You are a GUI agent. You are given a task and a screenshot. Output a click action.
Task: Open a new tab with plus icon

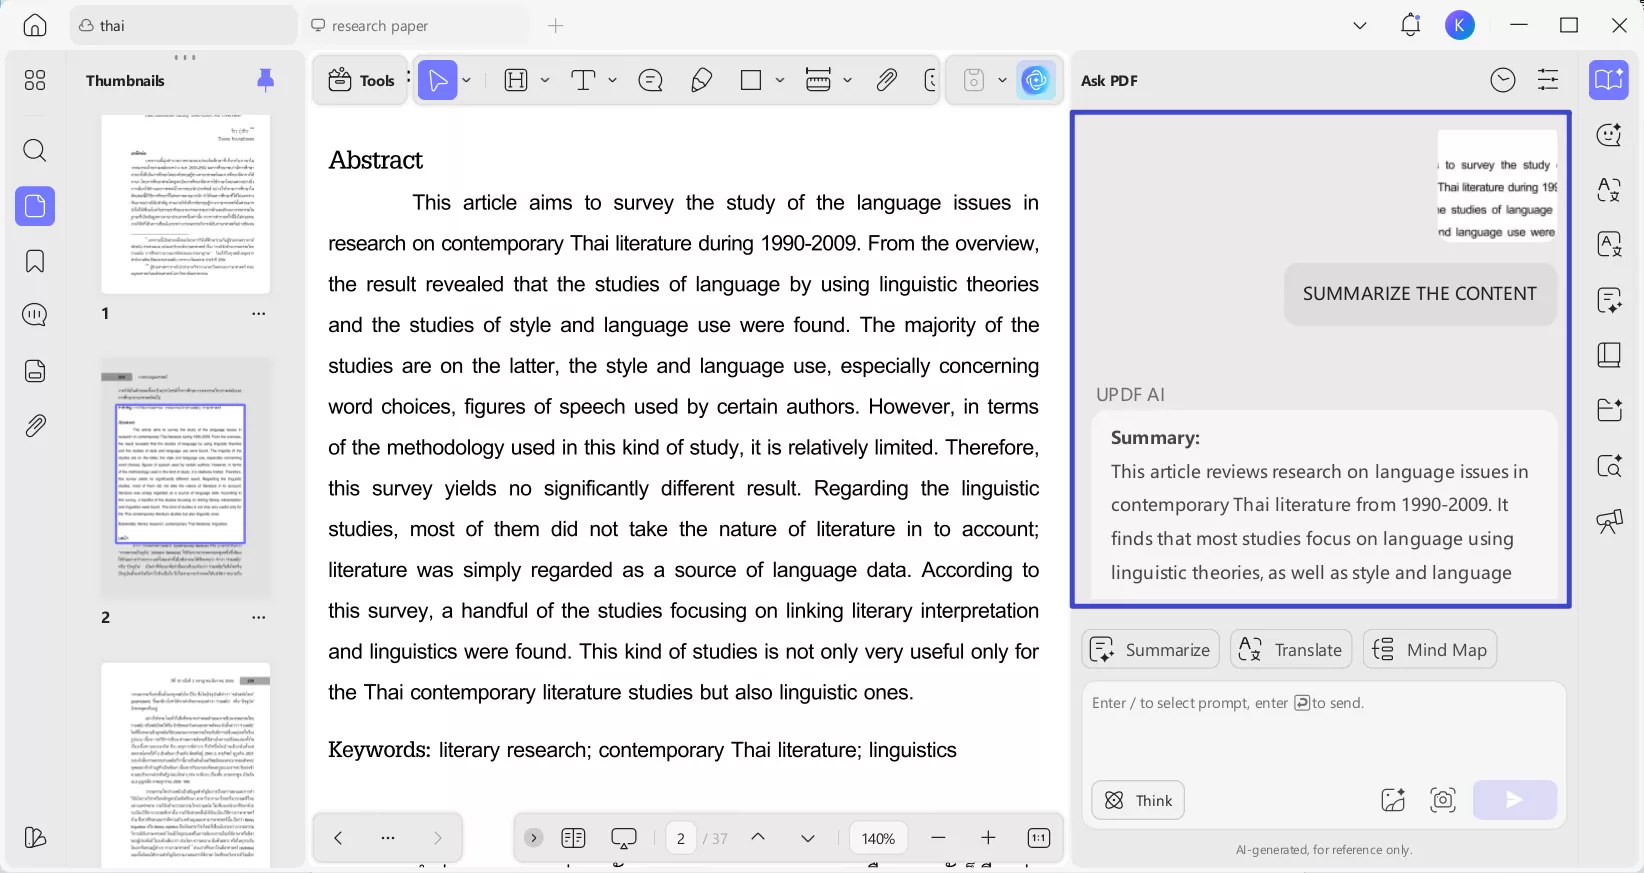click(x=556, y=25)
